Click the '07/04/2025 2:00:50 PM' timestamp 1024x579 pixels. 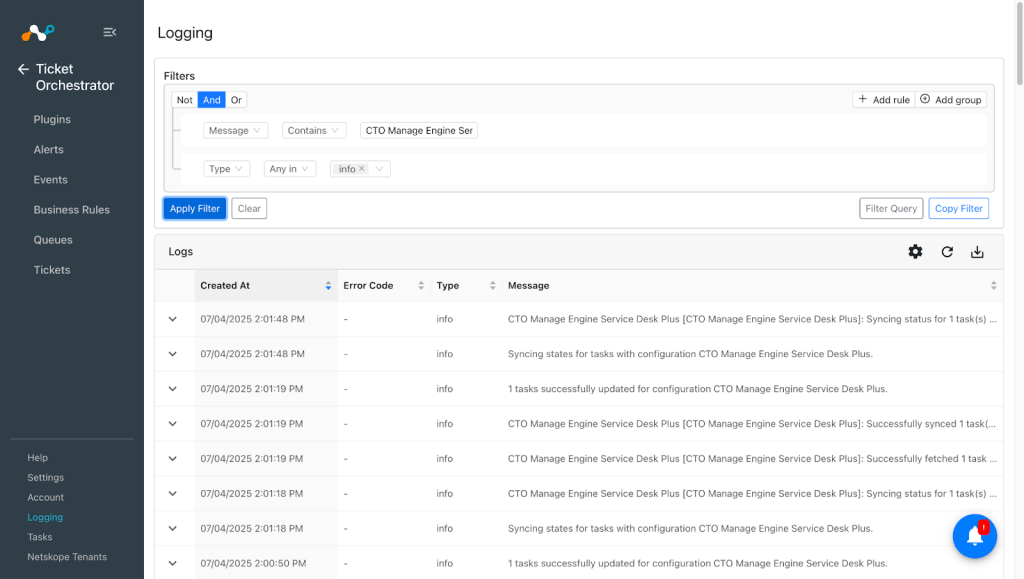coord(253,563)
